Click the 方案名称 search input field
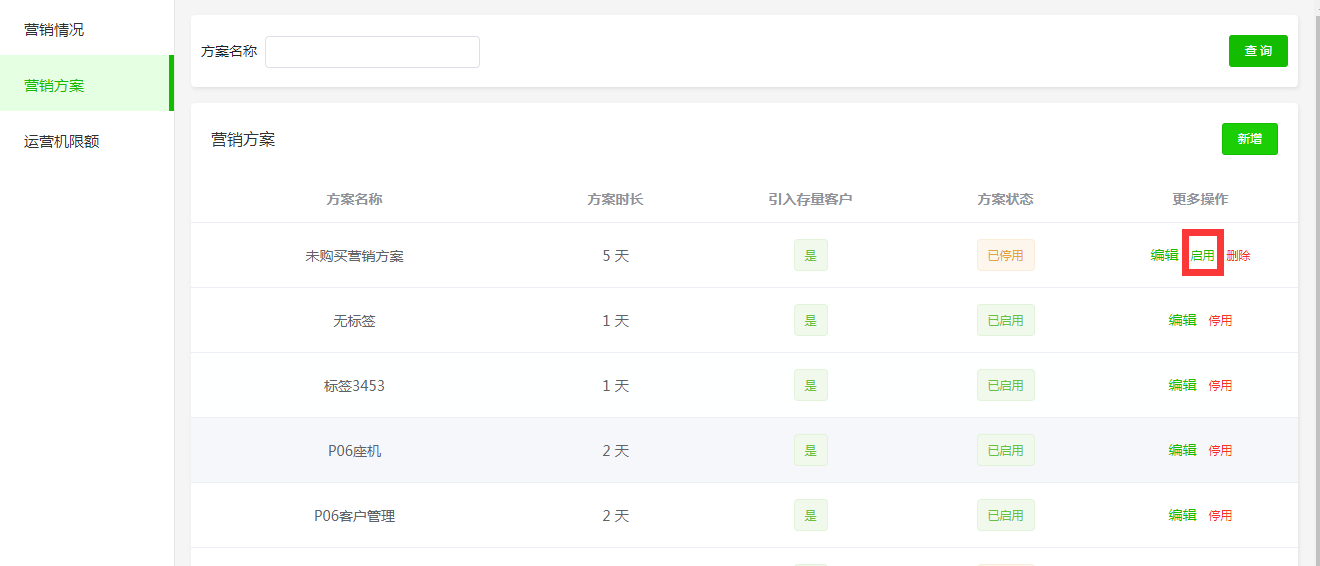Viewport: 1320px width, 566px height. tap(372, 52)
